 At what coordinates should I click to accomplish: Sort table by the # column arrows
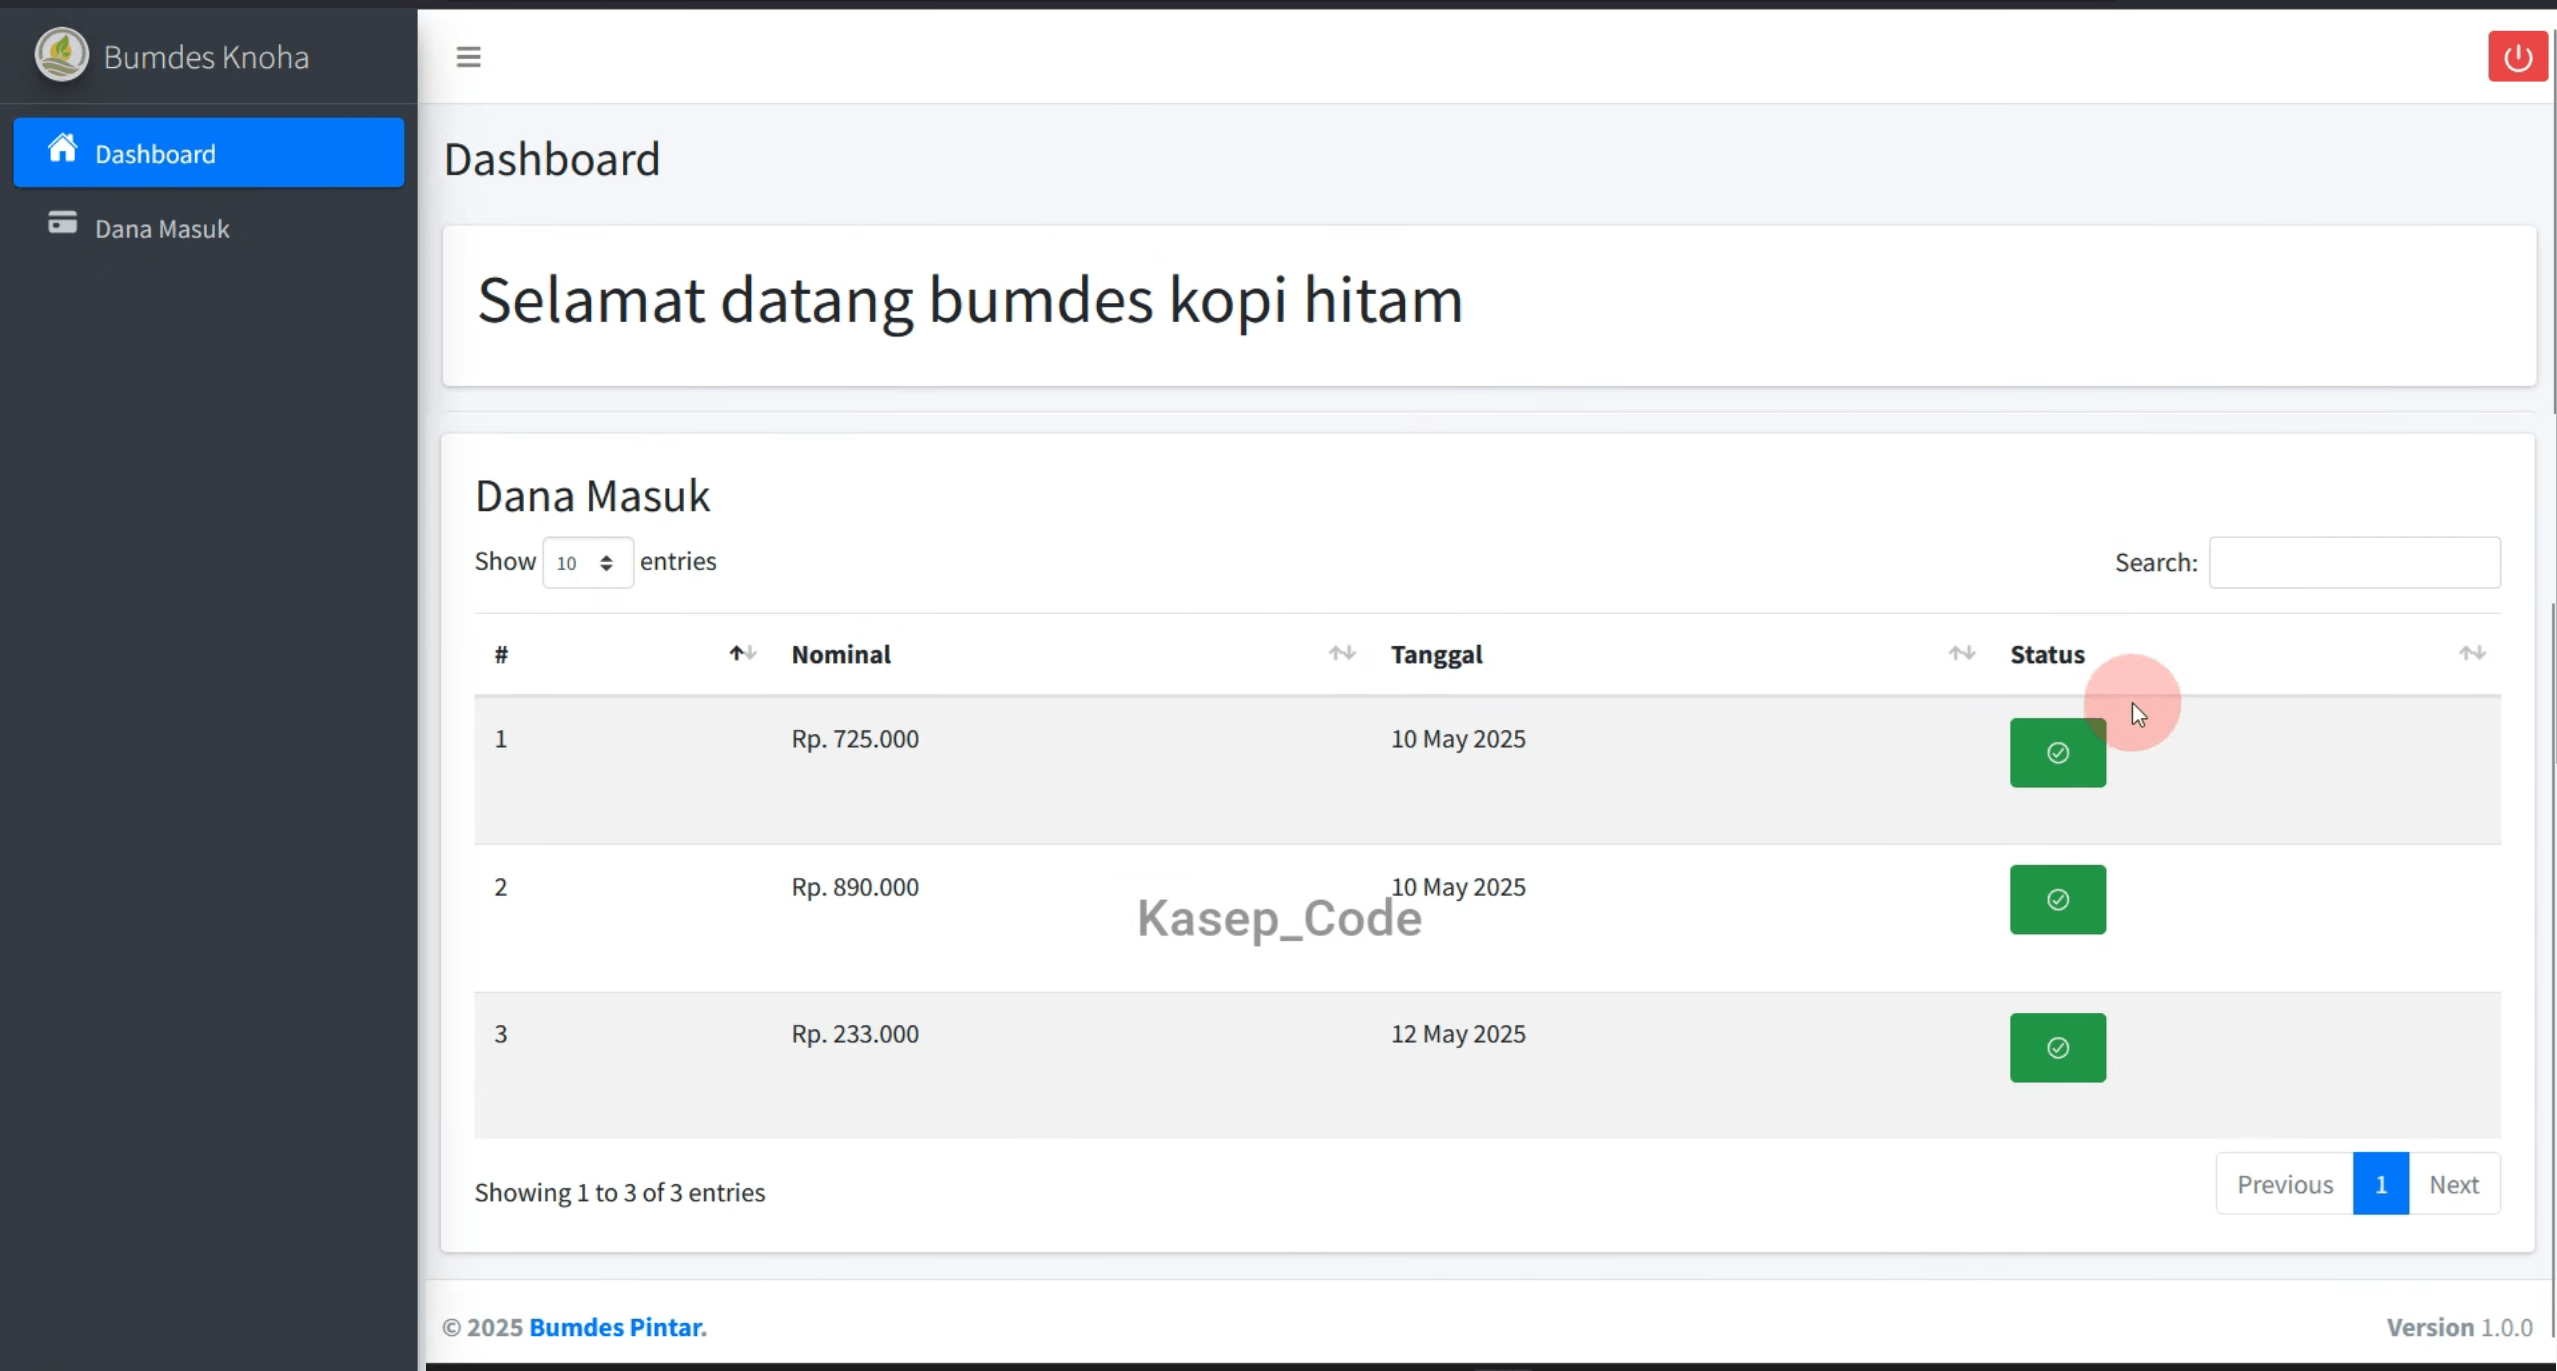pyautogui.click(x=742, y=653)
